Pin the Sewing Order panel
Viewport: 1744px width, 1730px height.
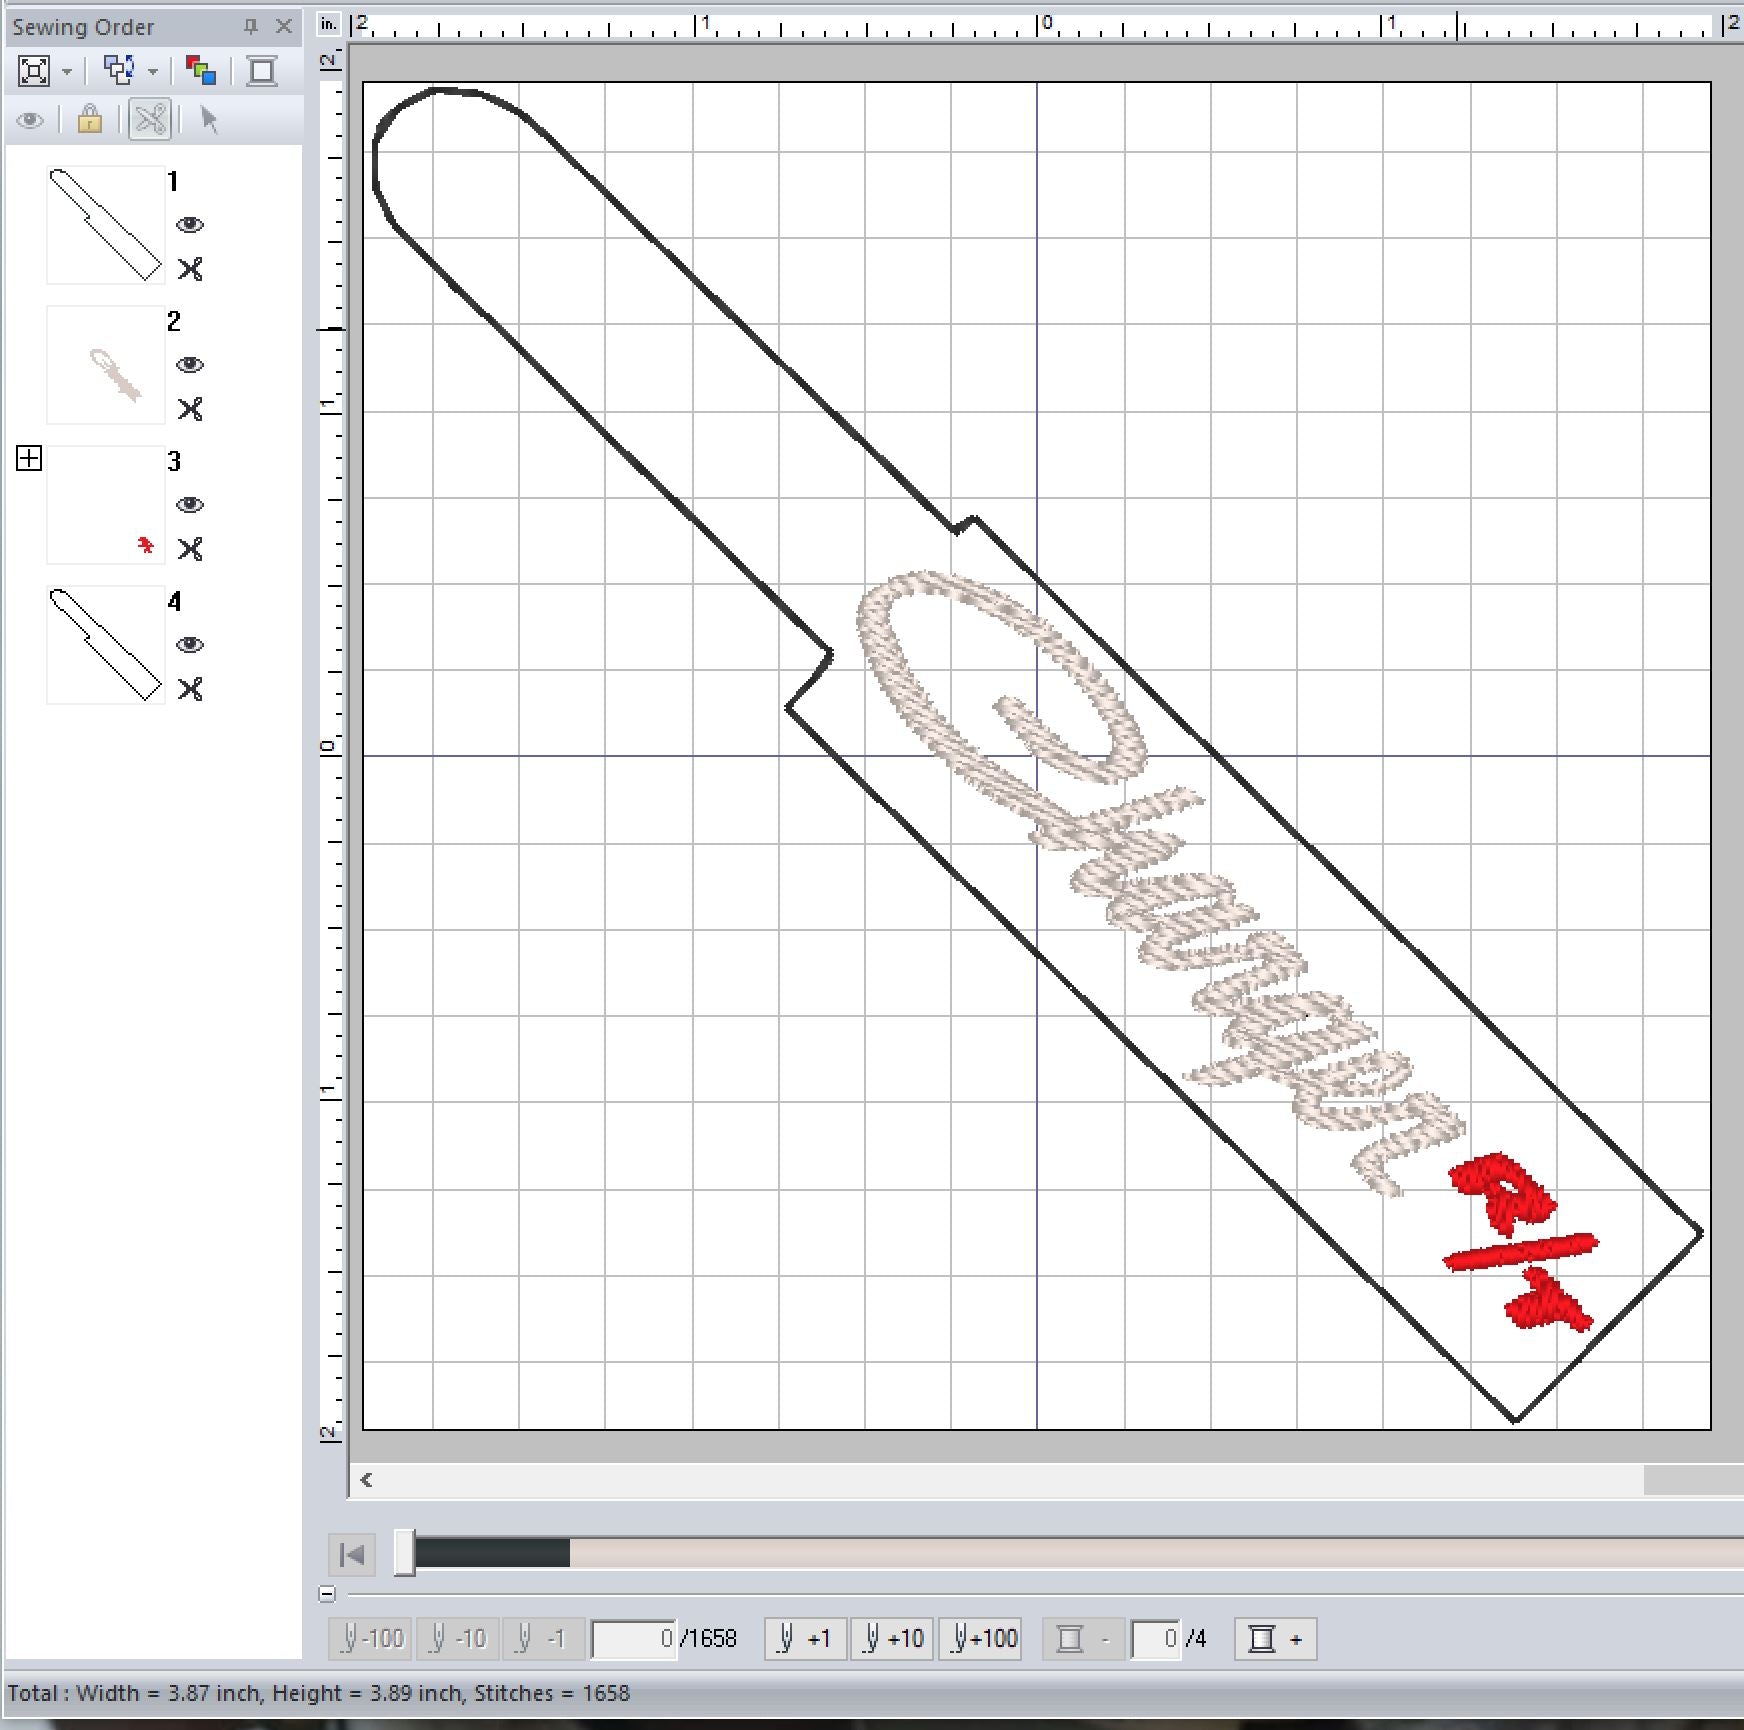tap(251, 27)
